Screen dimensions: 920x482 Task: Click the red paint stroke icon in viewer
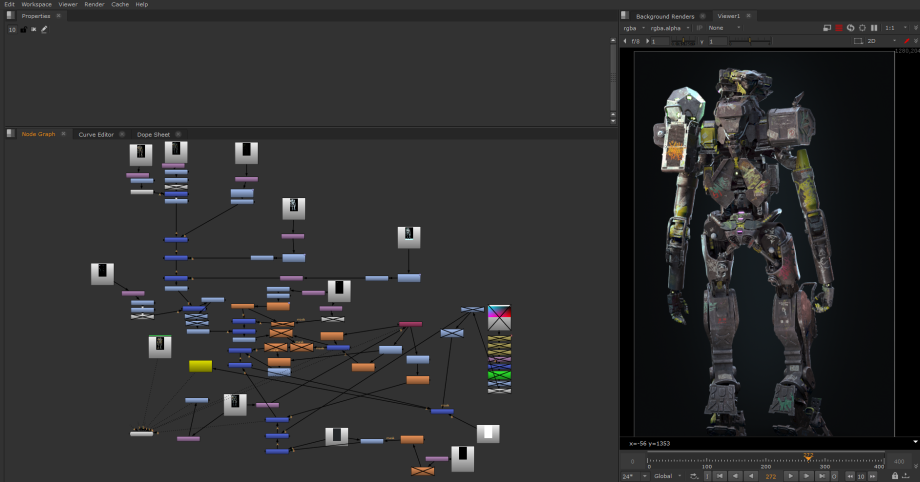pos(907,41)
